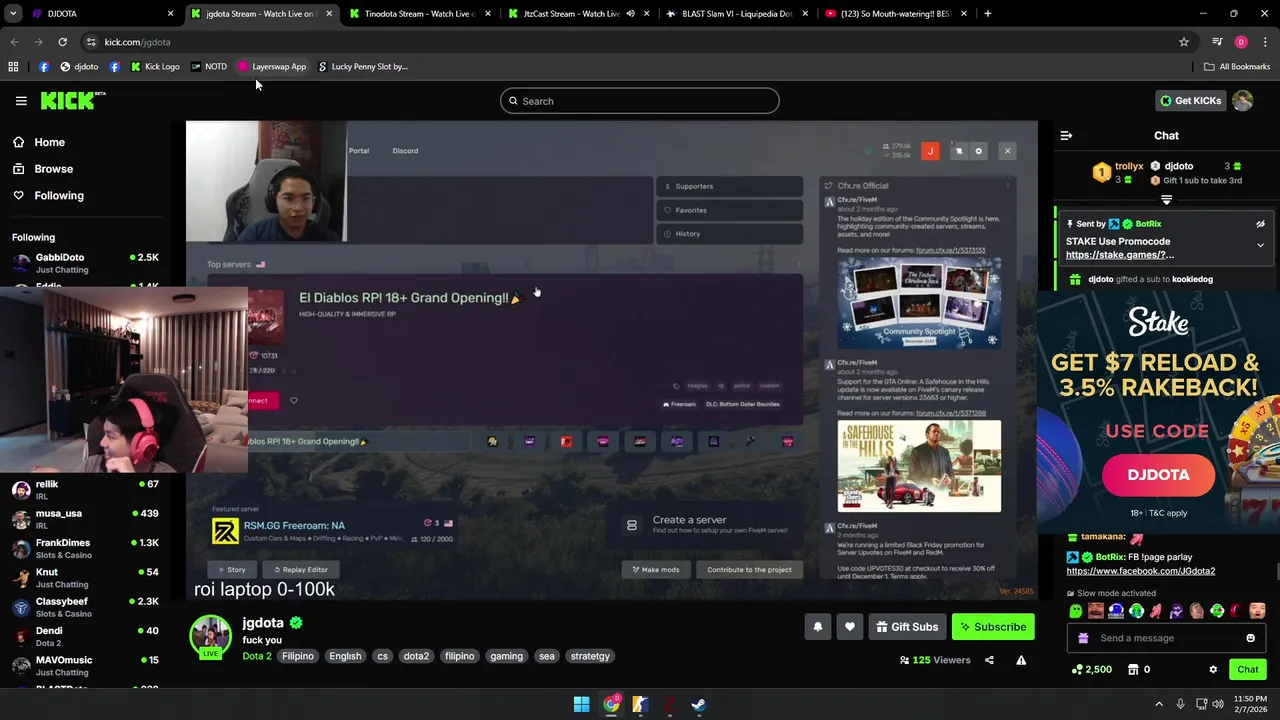Viewport: 1280px width, 720px height.
Task: Open the Chrome tab search dropdown
Action: (14, 14)
